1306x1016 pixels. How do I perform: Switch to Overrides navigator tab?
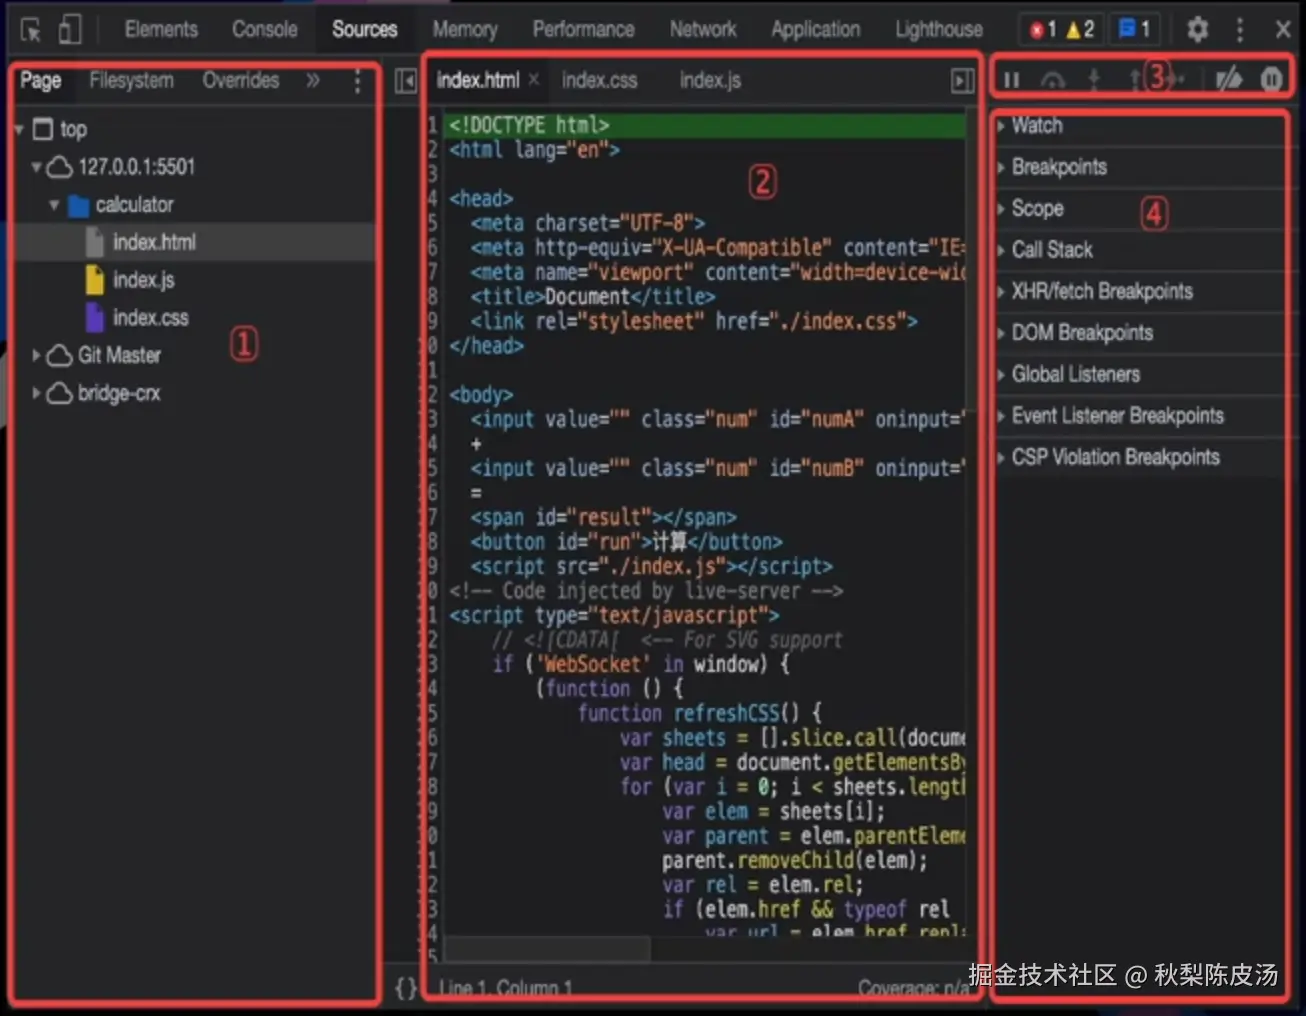click(241, 80)
